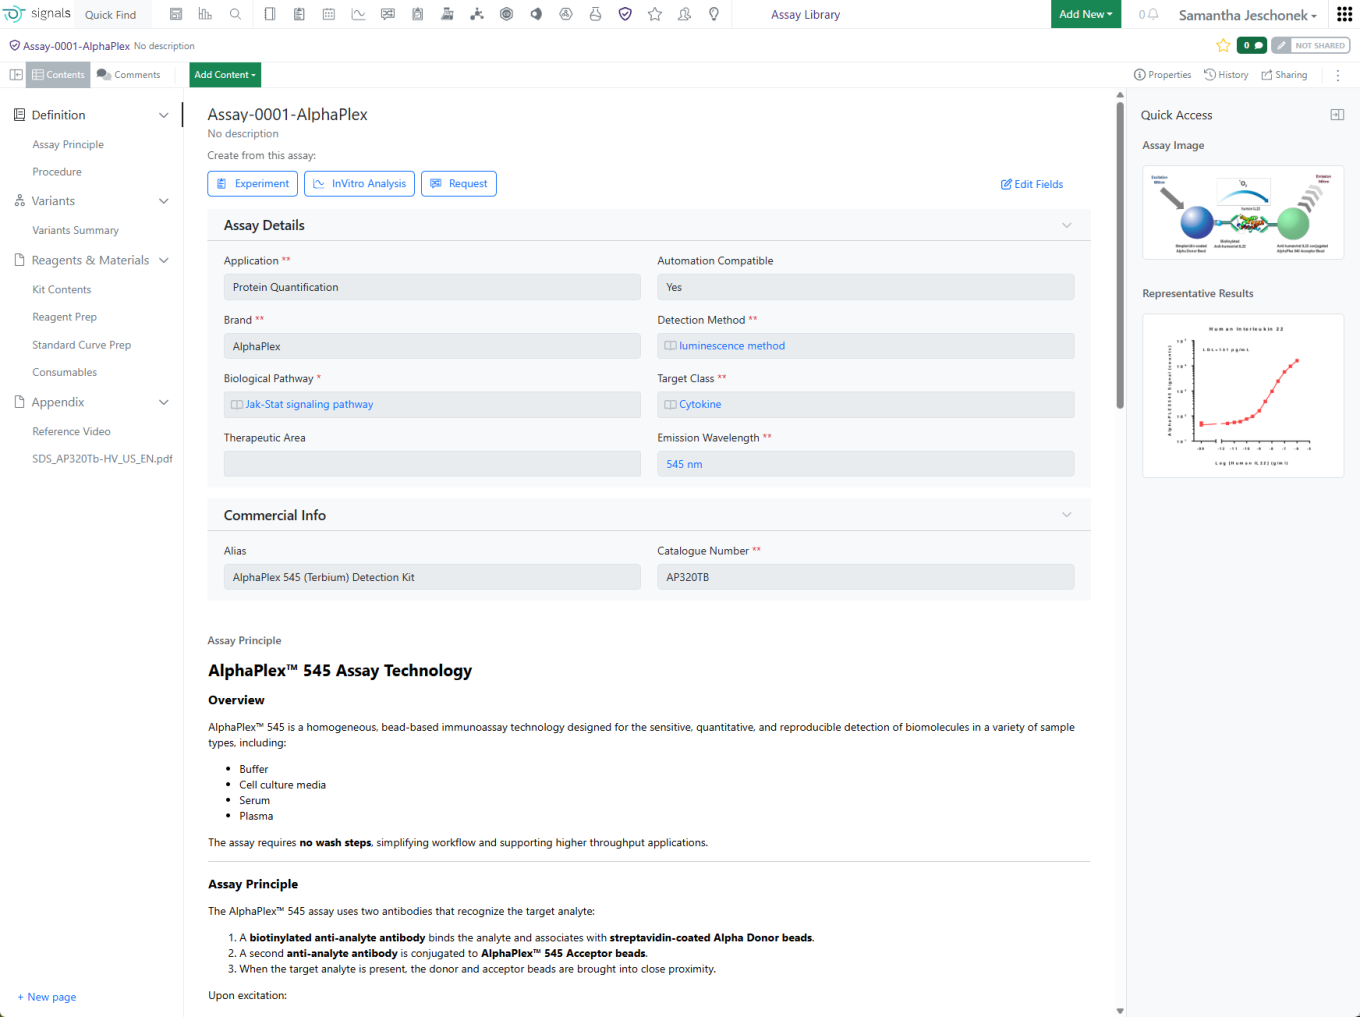Collapse the Assay Details panel
Screen dimensions: 1360x1017
(1067, 225)
